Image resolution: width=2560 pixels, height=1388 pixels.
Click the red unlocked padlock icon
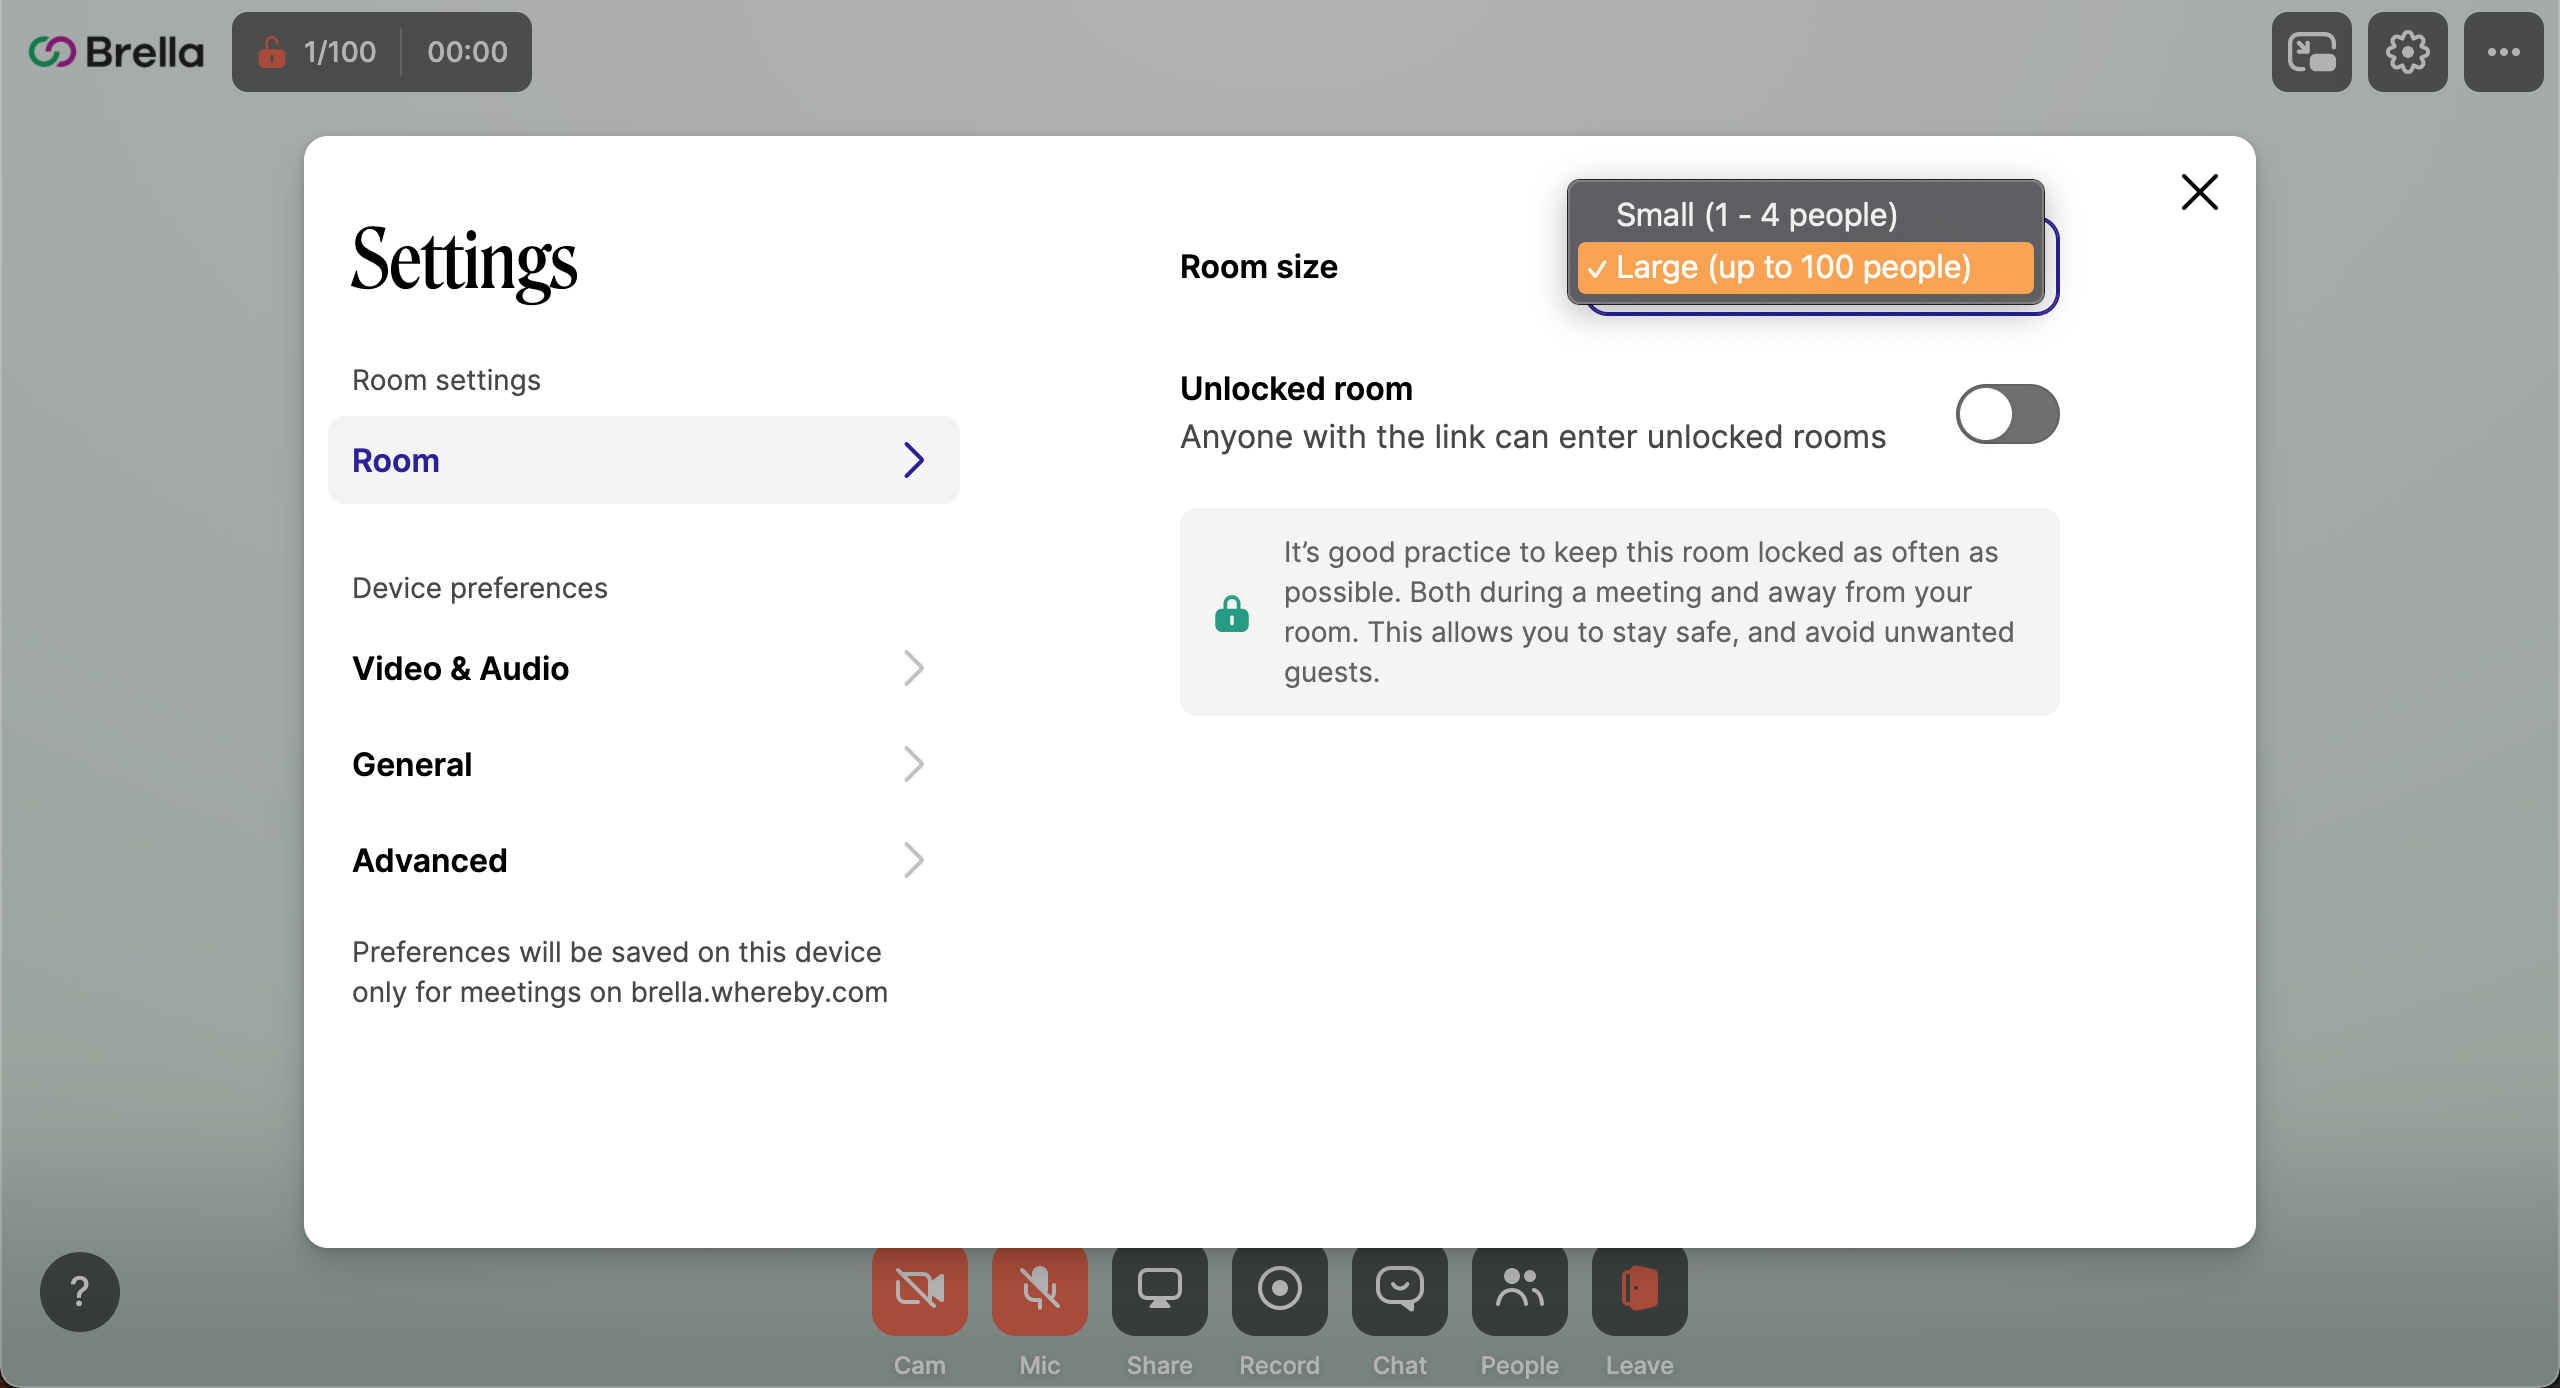271,52
